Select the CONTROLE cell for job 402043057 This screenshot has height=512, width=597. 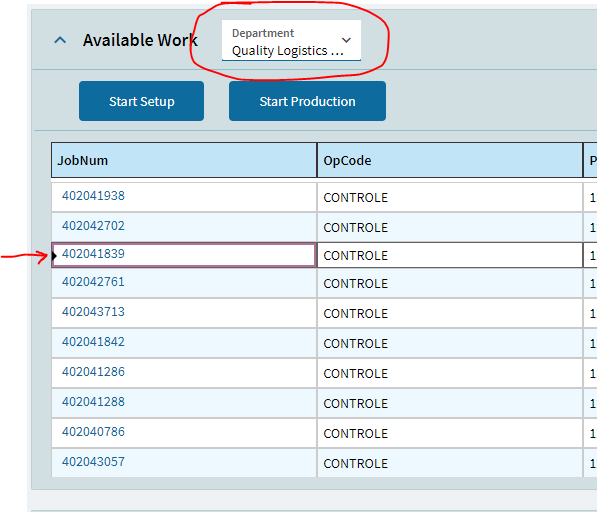point(450,463)
